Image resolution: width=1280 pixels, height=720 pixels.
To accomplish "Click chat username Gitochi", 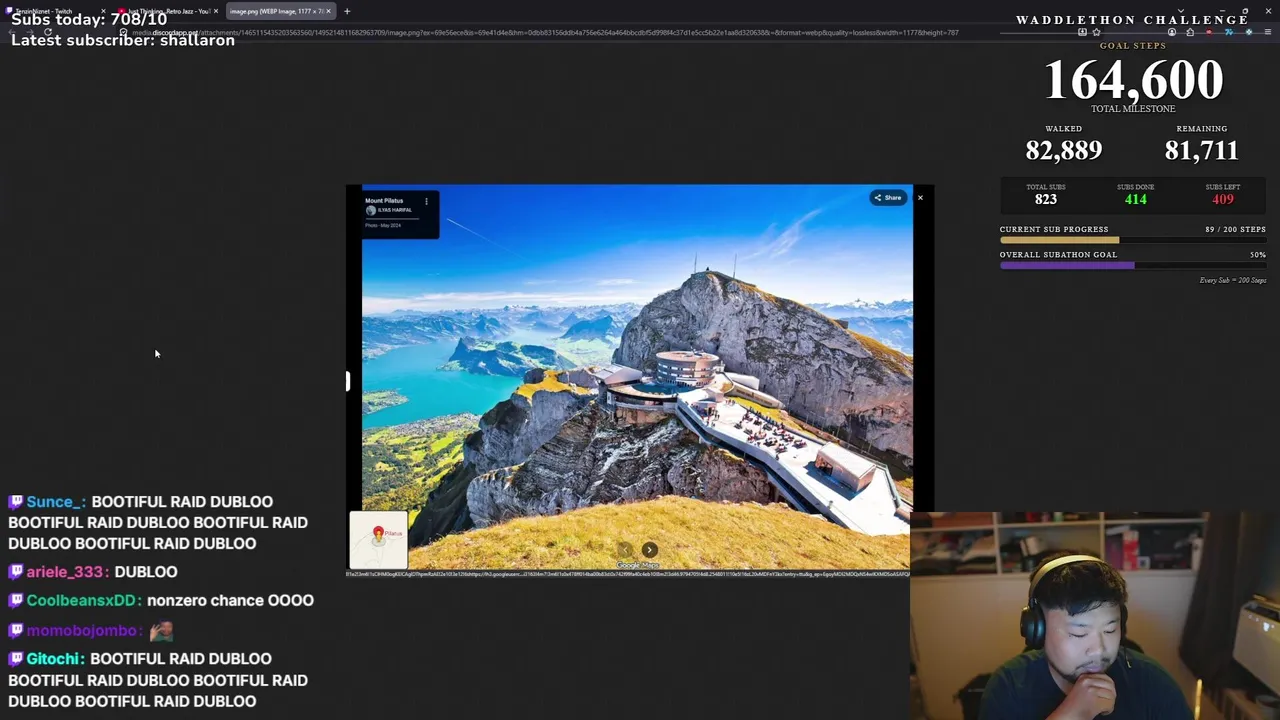I will (54, 659).
